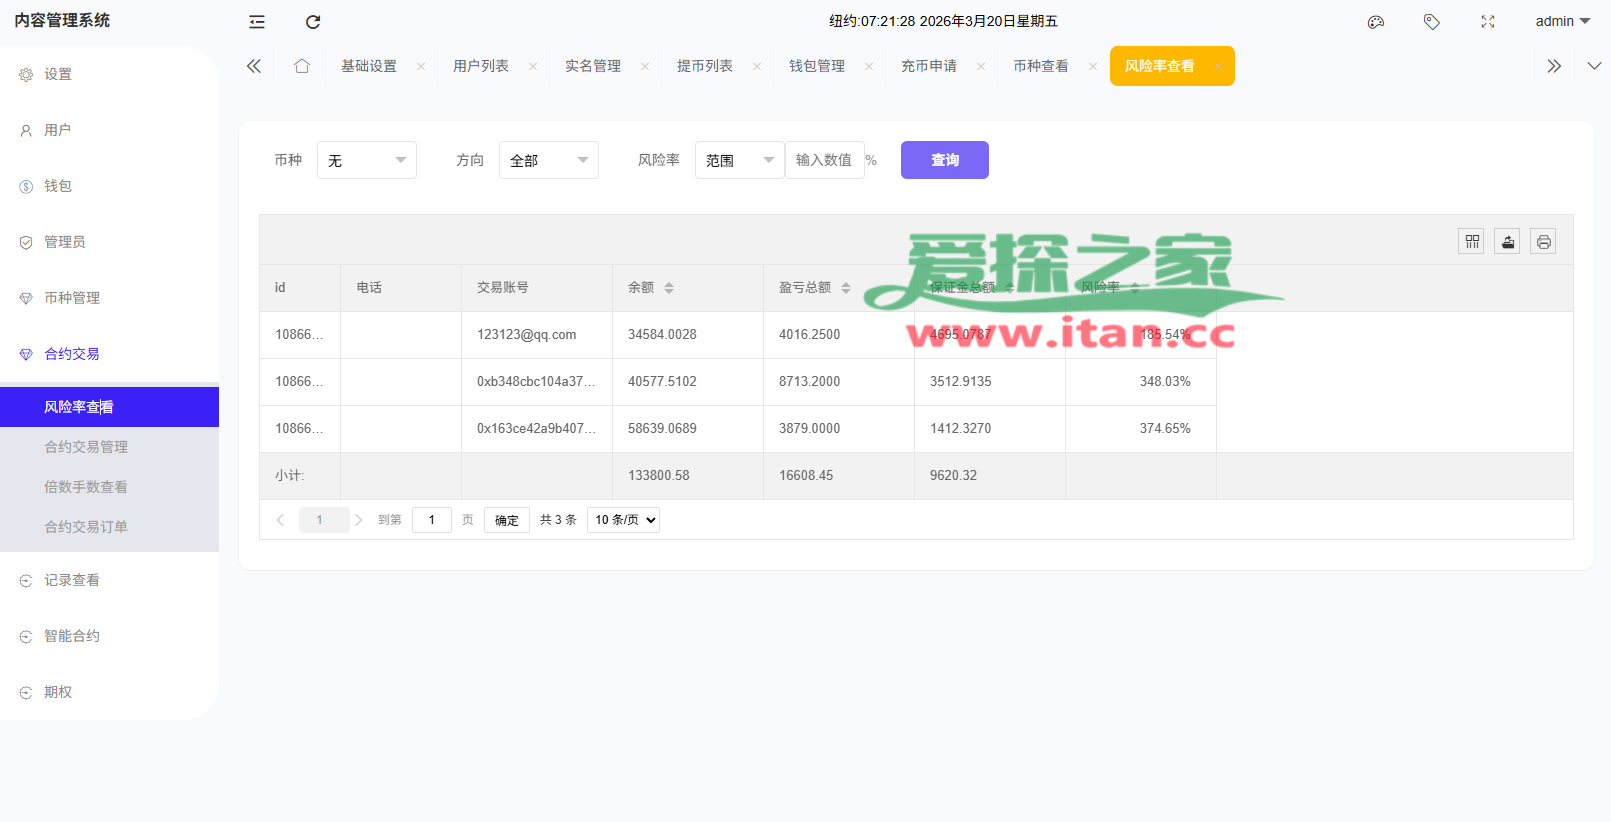This screenshot has width=1611, height=822.
Task: Click the refresh page icon
Action: pyautogui.click(x=313, y=21)
